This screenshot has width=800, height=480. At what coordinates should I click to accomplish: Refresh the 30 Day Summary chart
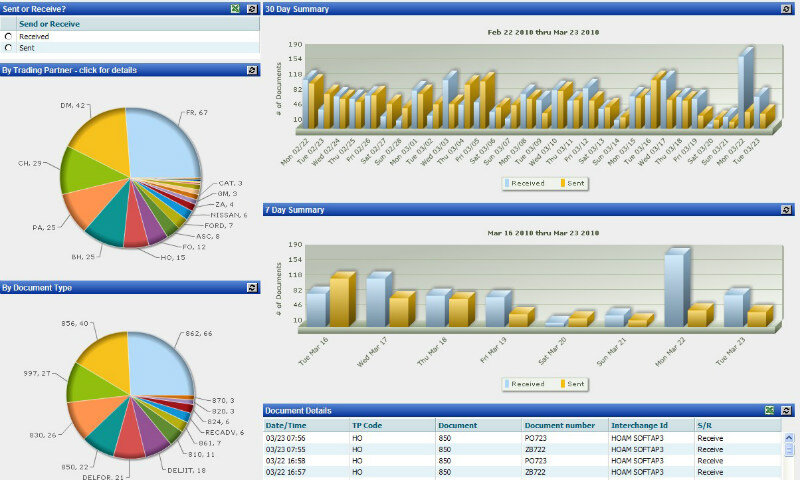pyautogui.click(x=786, y=8)
